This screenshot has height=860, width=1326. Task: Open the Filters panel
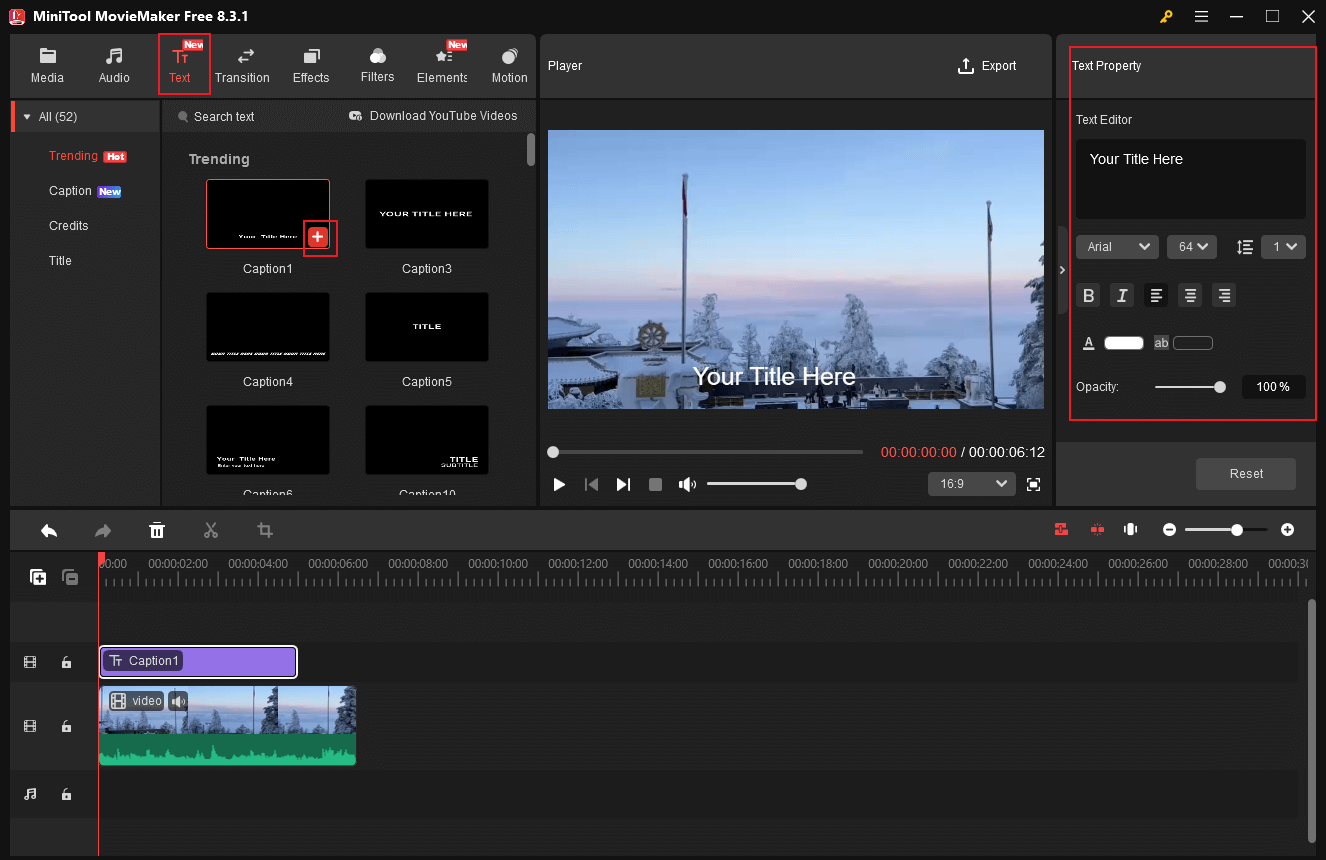pyautogui.click(x=377, y=65)
